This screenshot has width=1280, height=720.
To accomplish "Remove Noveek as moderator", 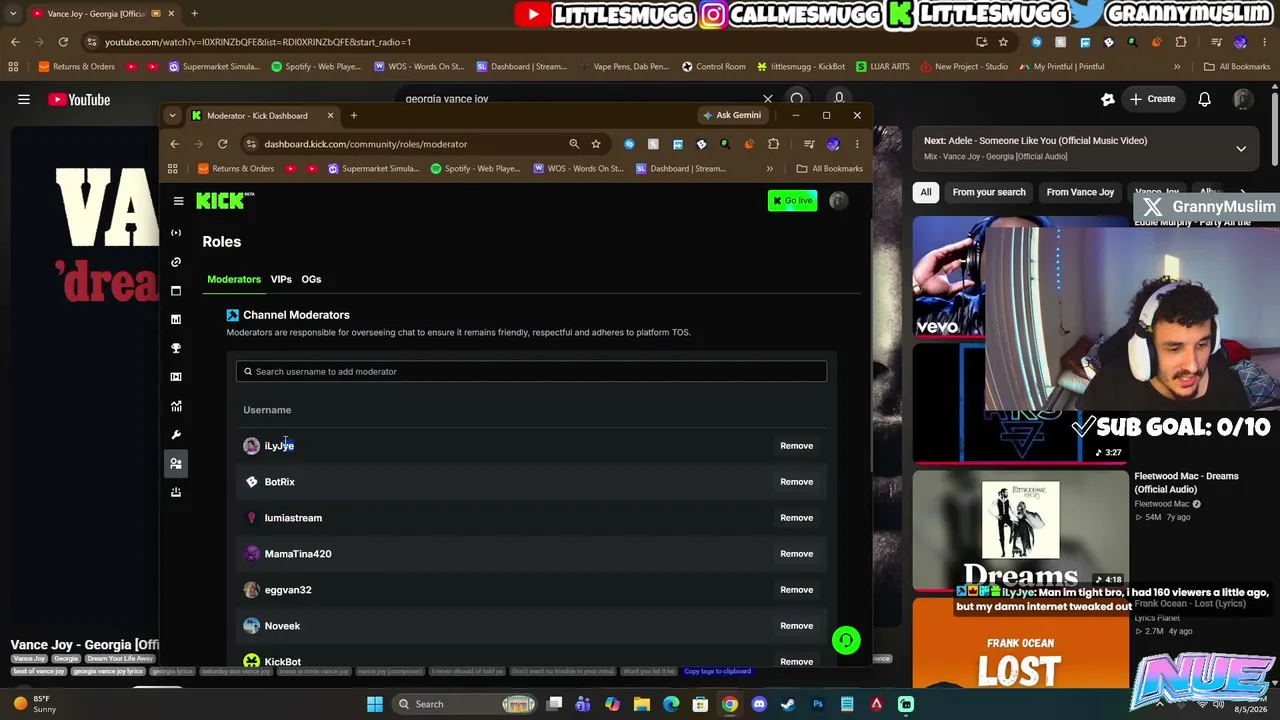I will click(x=797, y=626).
